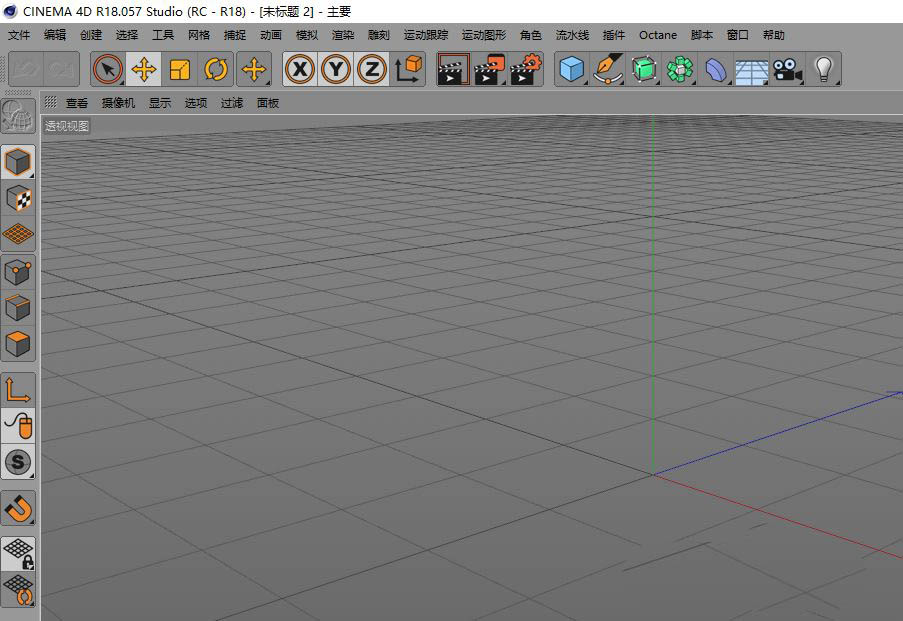Open the Edit Render Settings icon
This screenshot has width=903, height=621.
(525, 70)
